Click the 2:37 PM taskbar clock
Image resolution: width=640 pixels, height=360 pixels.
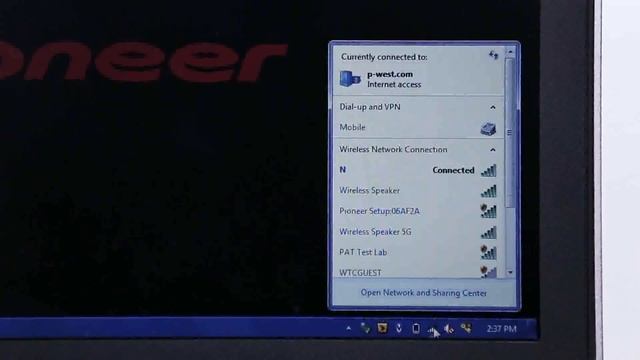tap(501, 329)
